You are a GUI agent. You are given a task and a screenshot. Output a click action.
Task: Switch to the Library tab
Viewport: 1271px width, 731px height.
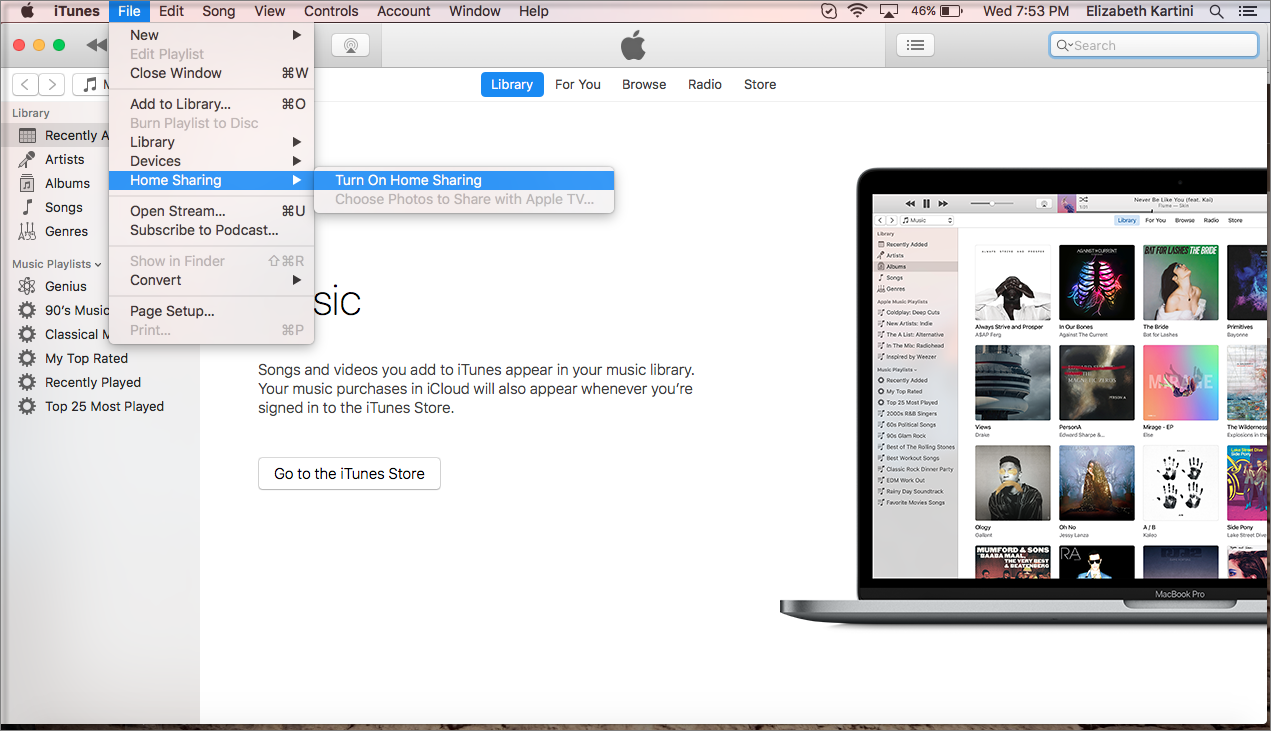point(512,85)
